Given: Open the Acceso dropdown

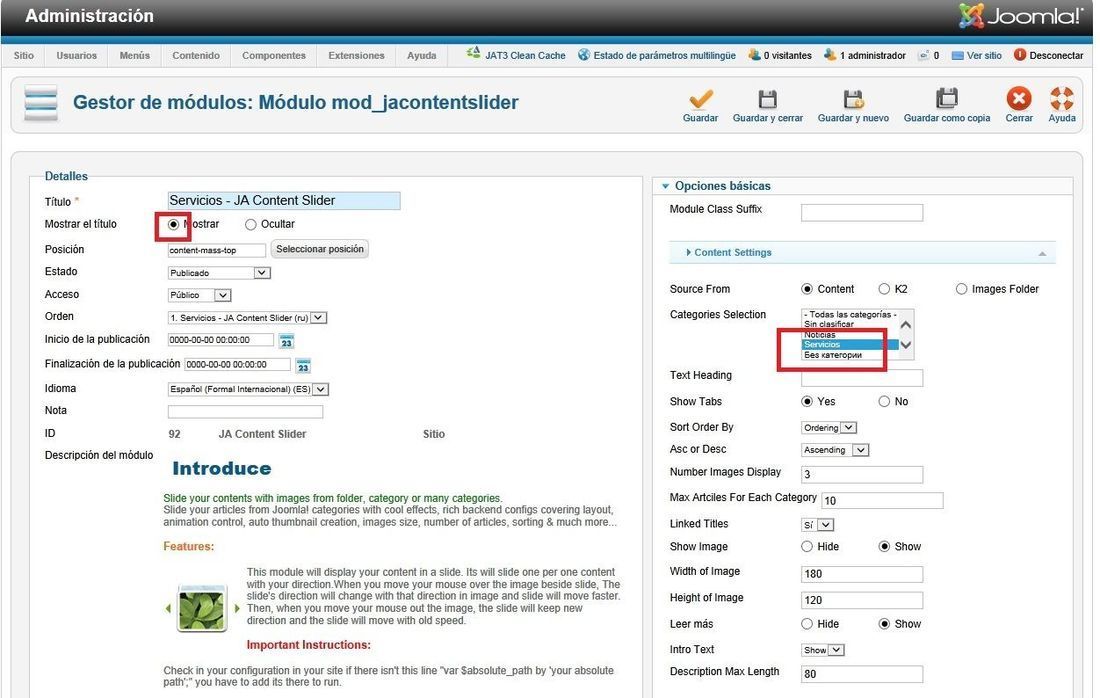Looking at the screenshot, I should pos(199,295).
